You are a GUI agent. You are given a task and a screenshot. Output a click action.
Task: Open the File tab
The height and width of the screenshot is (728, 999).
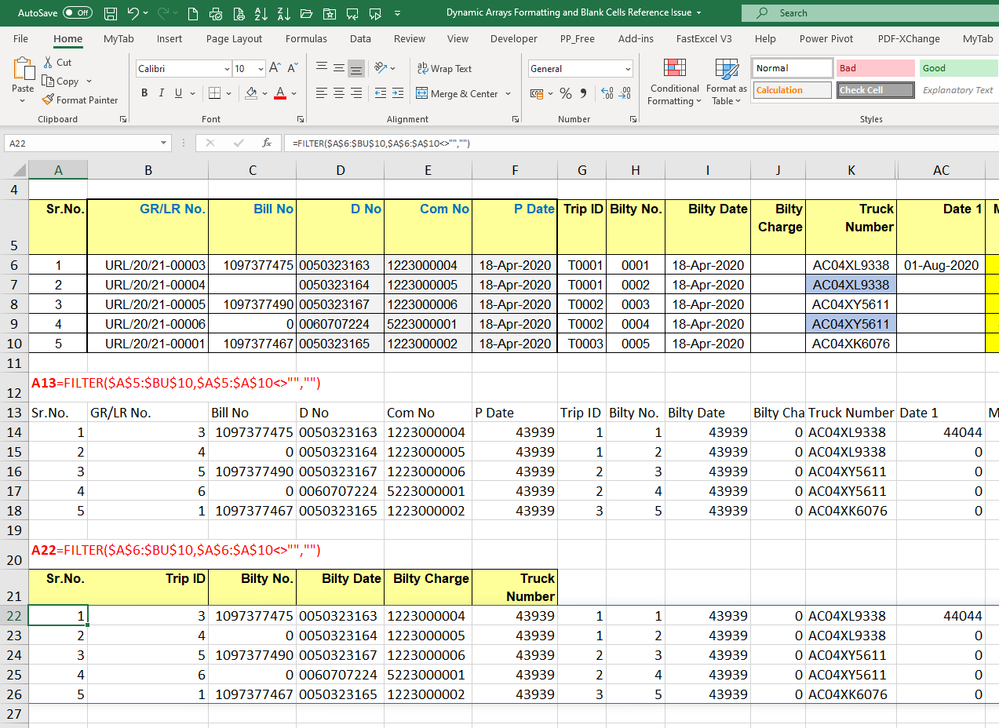point(20,39)
